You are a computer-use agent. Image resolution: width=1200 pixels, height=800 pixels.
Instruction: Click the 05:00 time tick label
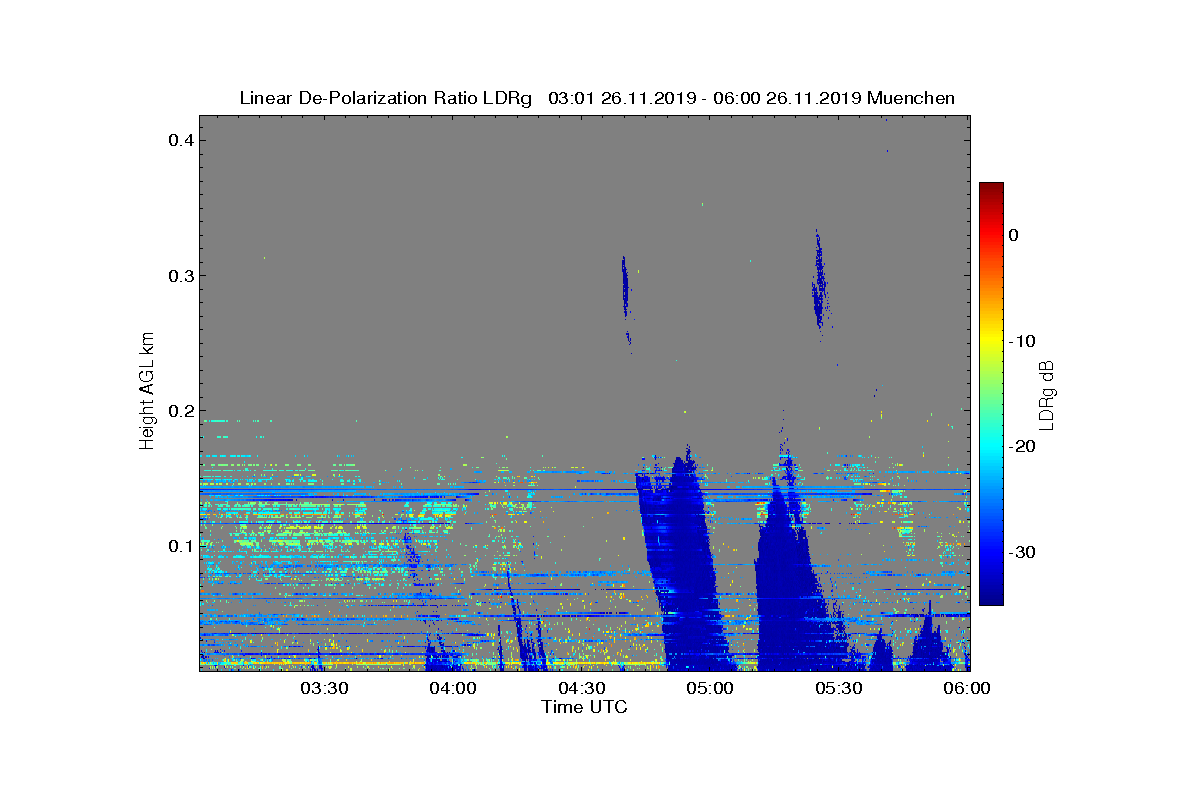[x=711, y=688]
